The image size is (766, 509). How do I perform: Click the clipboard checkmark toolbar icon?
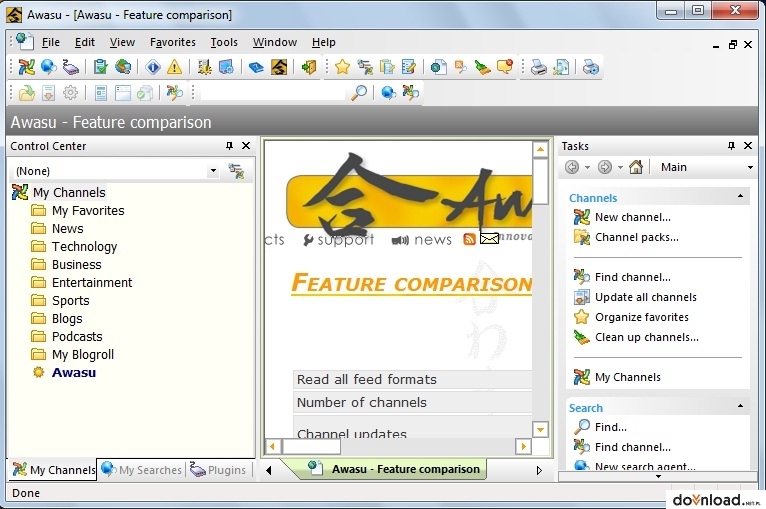101,67
